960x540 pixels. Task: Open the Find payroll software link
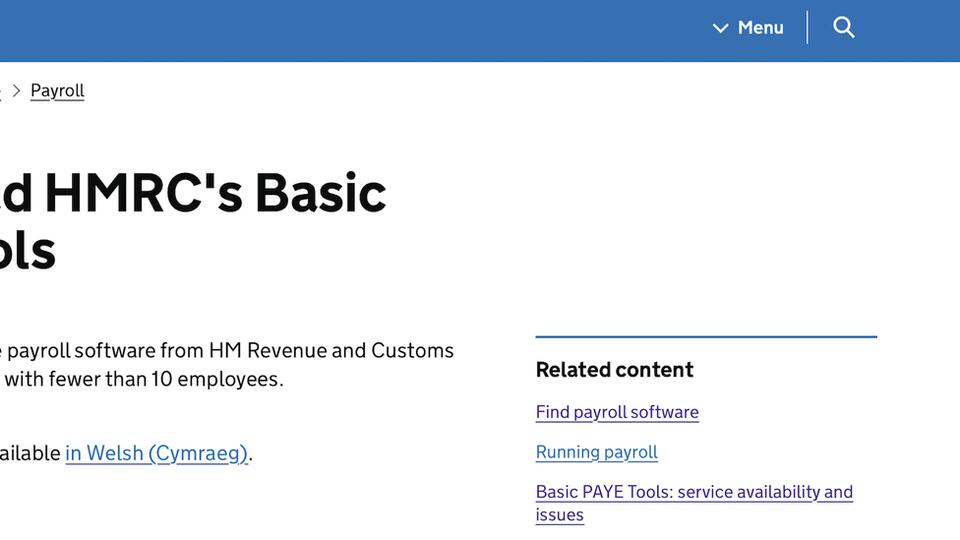coord(617,412)
